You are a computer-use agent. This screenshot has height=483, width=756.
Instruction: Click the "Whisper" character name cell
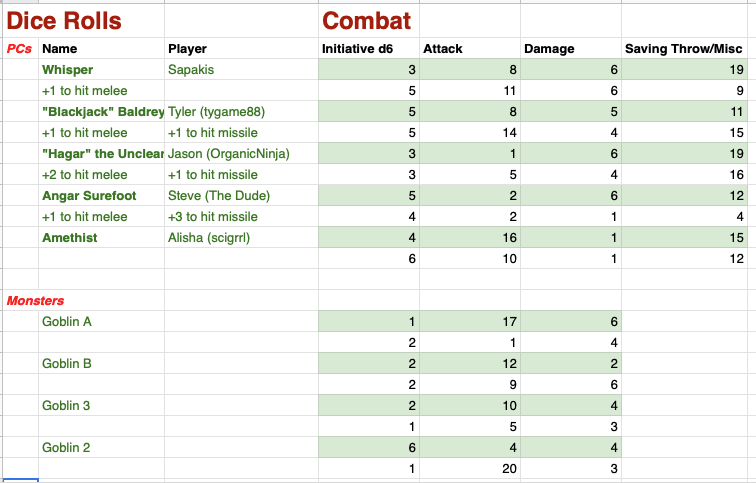[x=68, y=69]
